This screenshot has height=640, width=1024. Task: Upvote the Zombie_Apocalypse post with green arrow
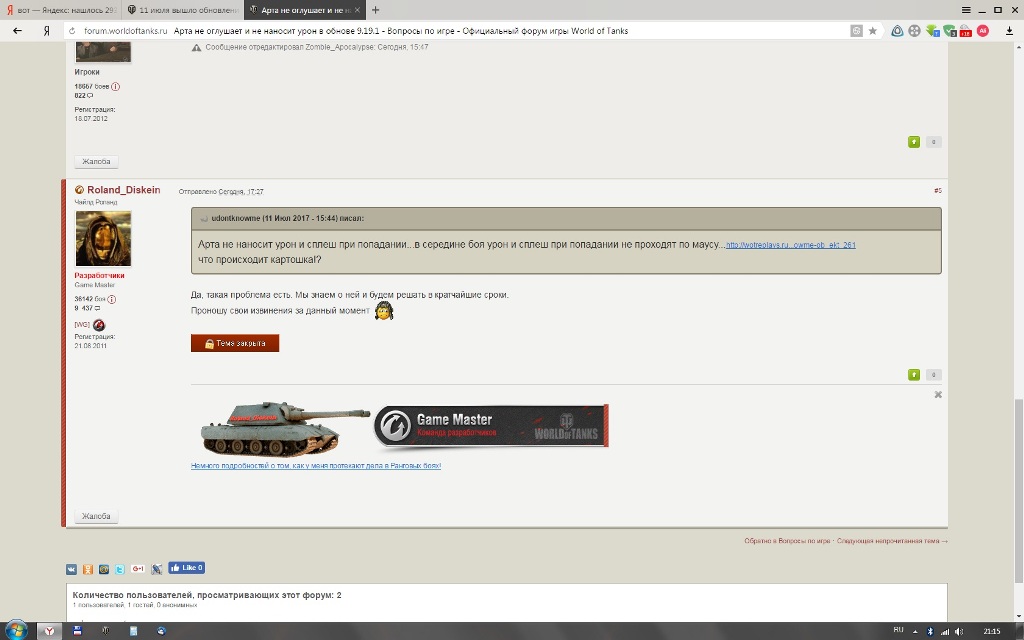(x=914, y=142)
